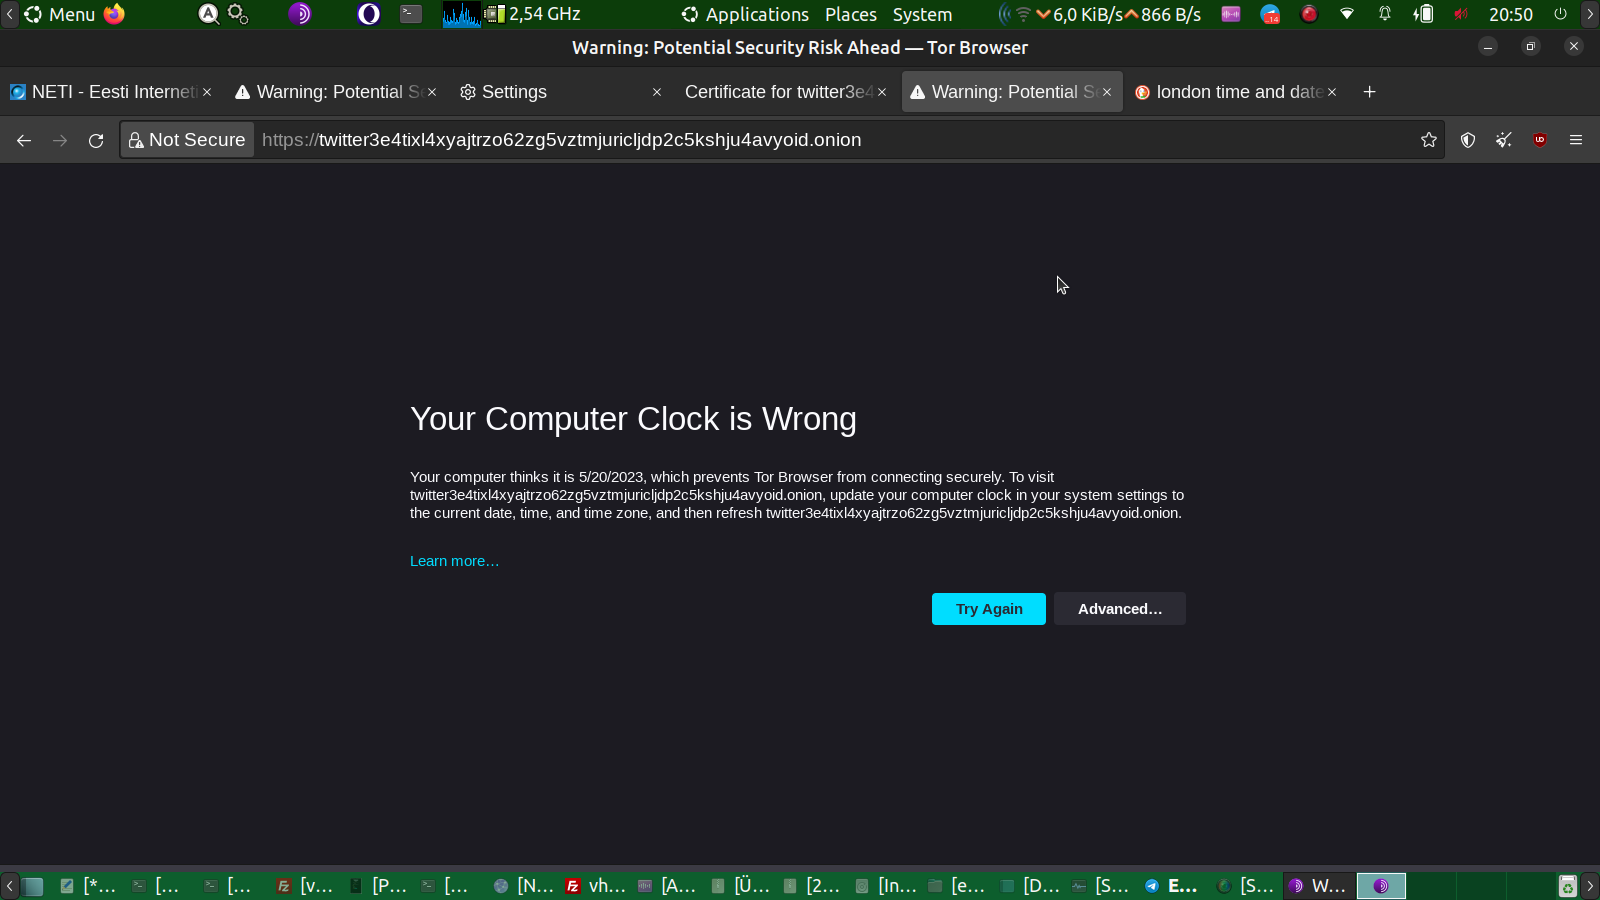Open a new browser tab
This screenshot has height=900, width=1600.
[x=1370, y=92]
